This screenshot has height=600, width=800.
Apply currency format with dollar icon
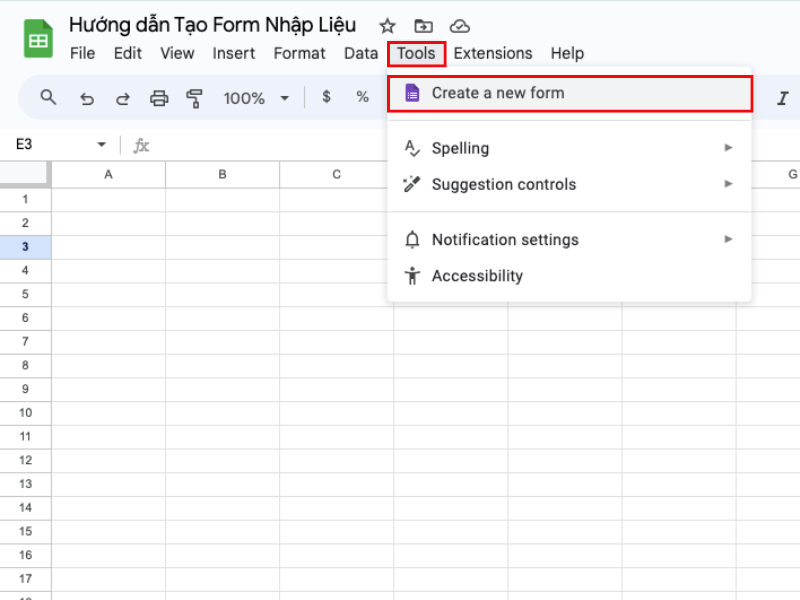pos(326,97)
